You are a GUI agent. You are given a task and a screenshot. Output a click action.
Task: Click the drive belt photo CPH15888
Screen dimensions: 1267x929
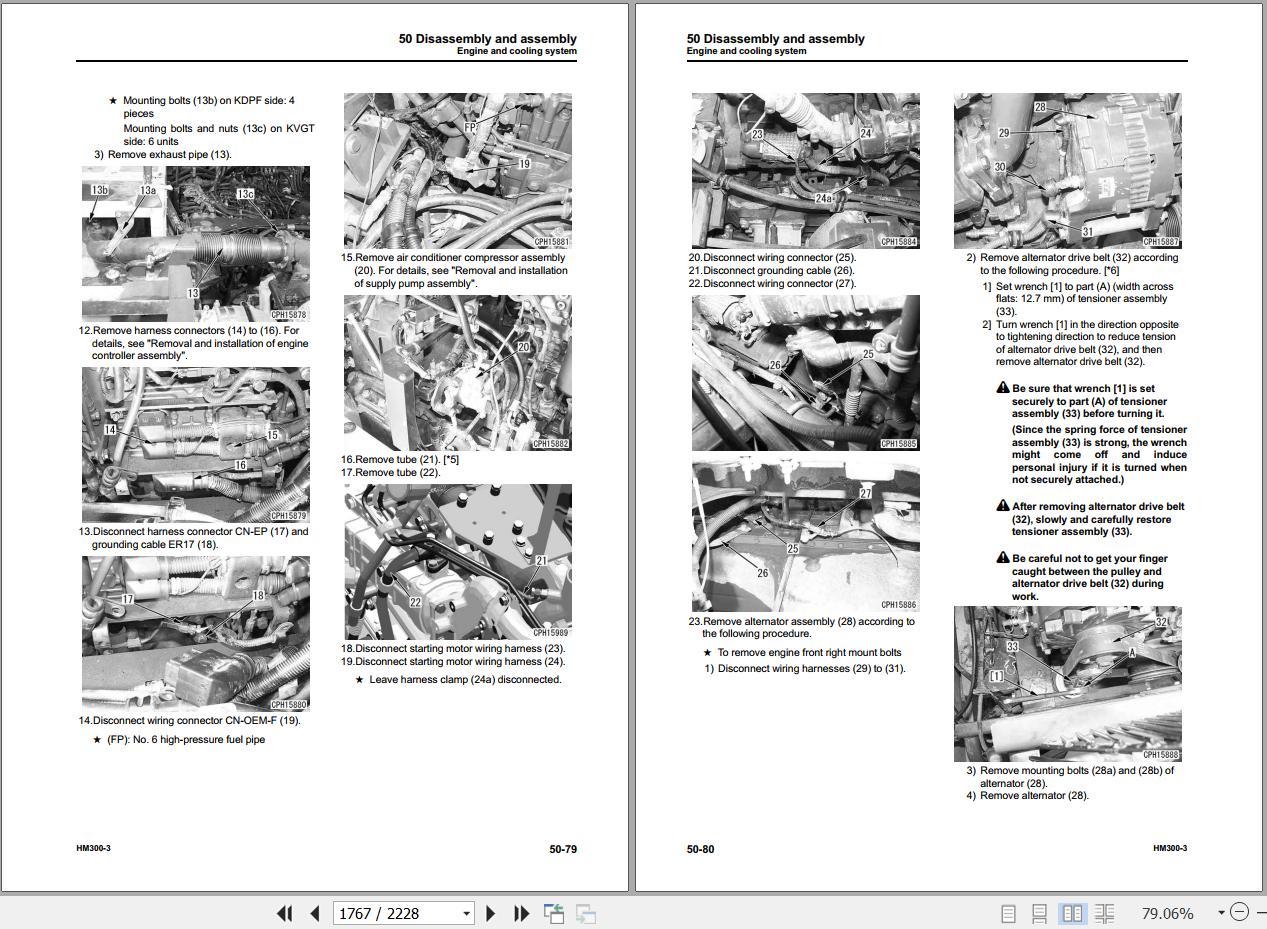coord(1068,683)
